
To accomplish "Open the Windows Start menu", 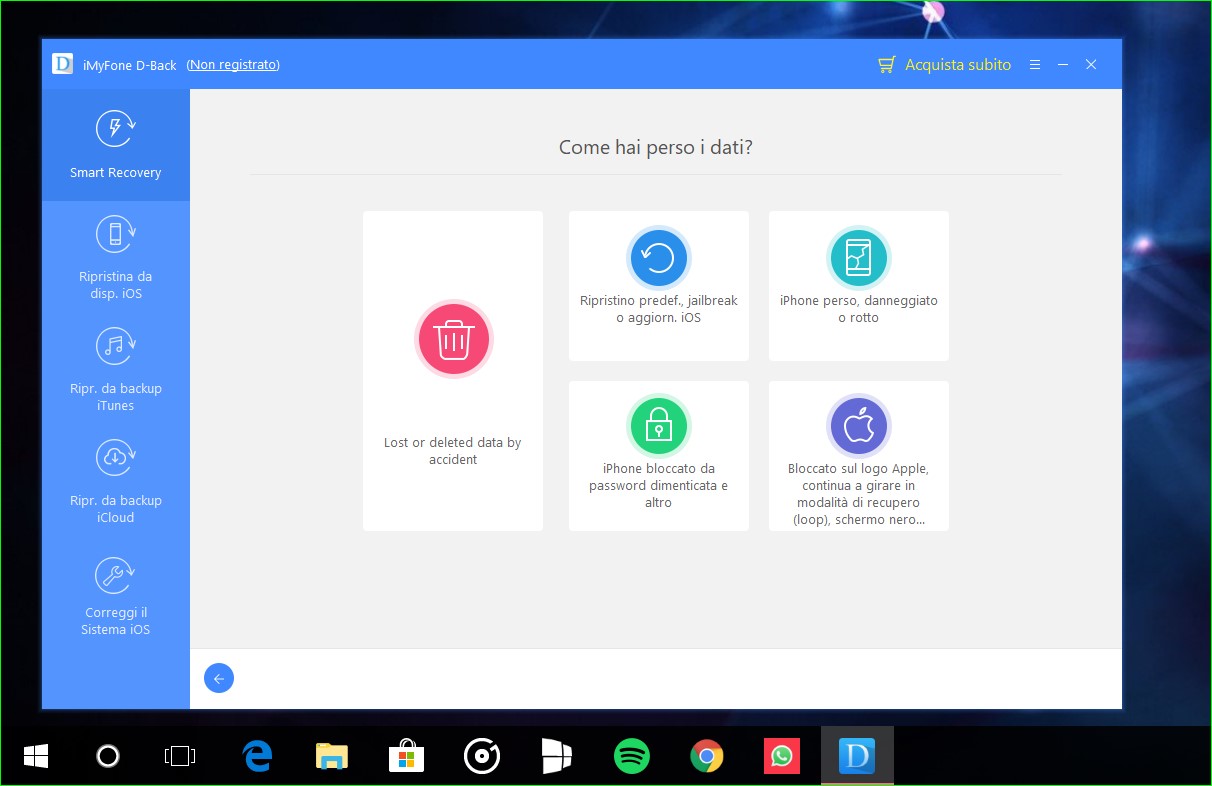I will (36, 756).
